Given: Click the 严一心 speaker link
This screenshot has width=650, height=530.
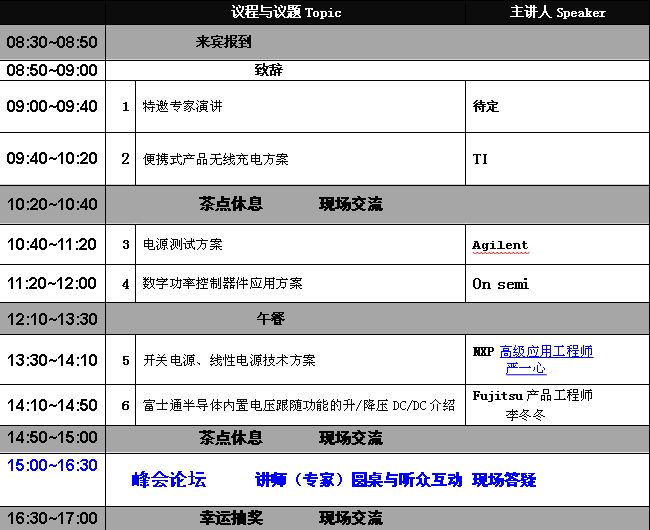Looking at the screenshot, I should [526, 369].
